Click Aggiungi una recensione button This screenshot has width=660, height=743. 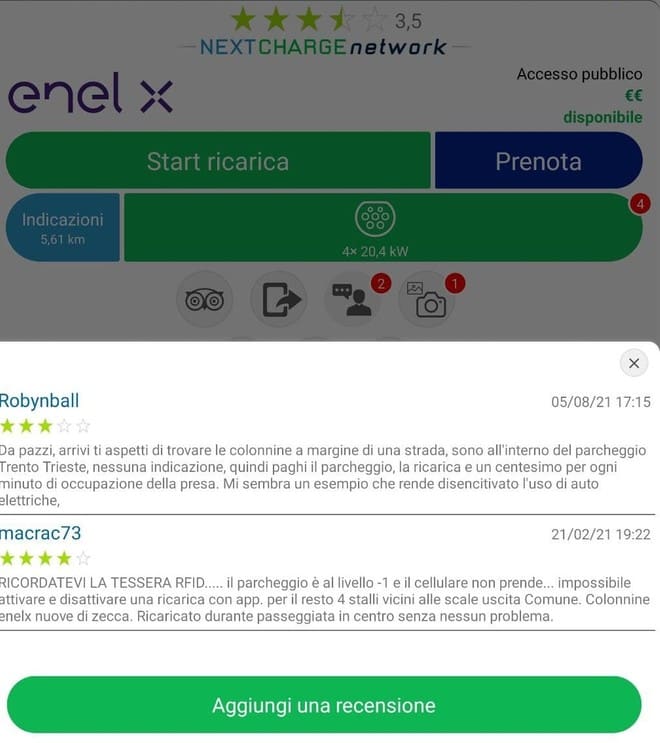click(324, 705)
